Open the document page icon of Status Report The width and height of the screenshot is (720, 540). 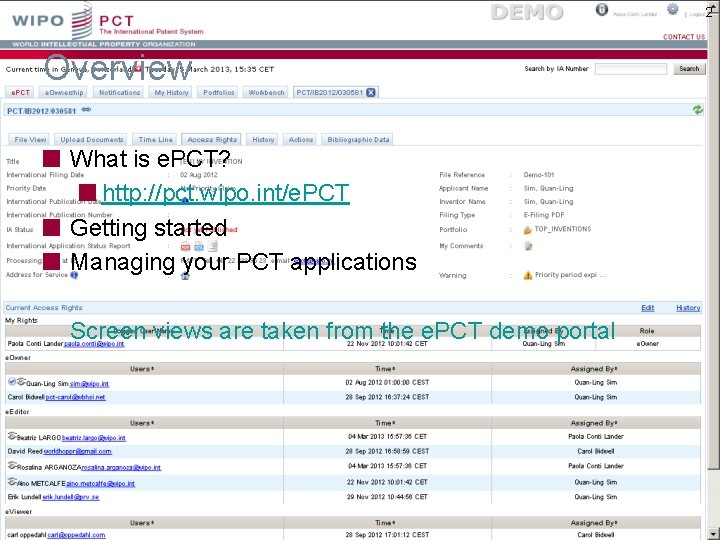pos(213,246)
